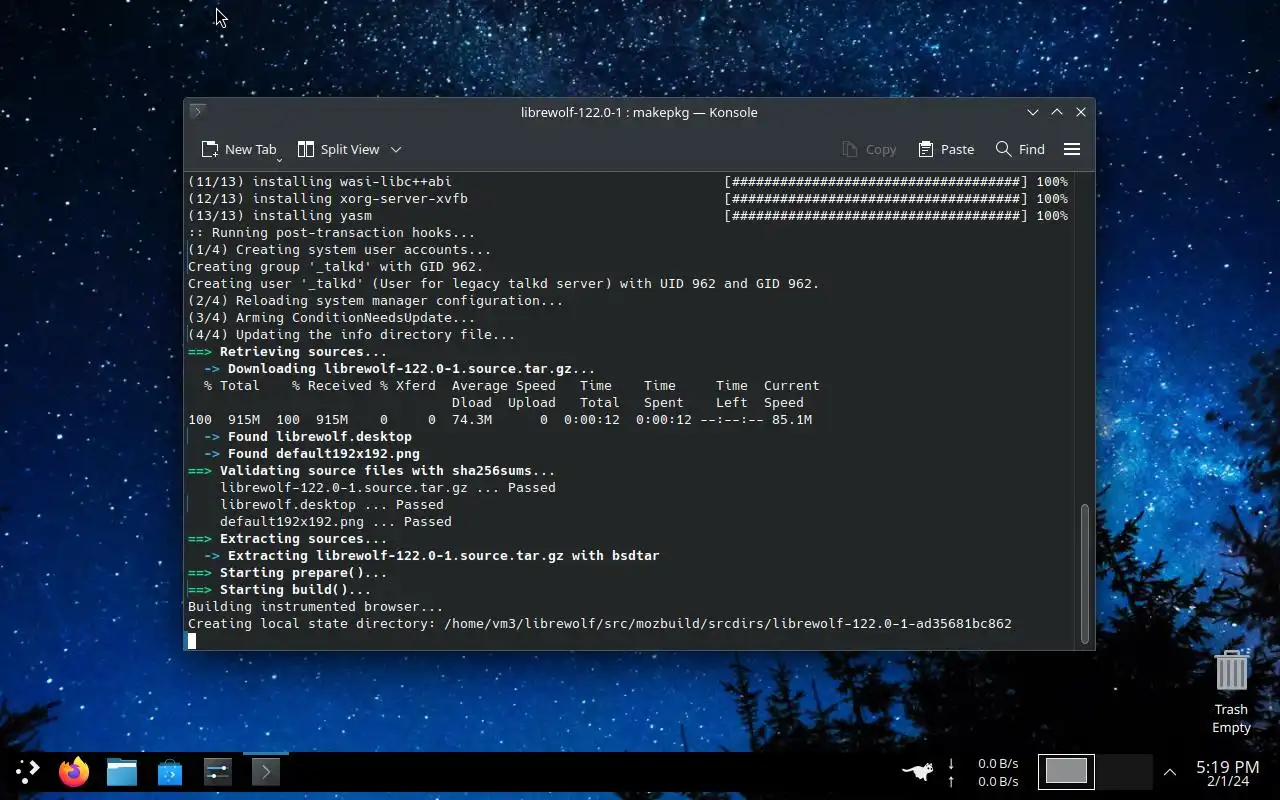Click the tray icon beside the network monitor

(x=917, y=771)
